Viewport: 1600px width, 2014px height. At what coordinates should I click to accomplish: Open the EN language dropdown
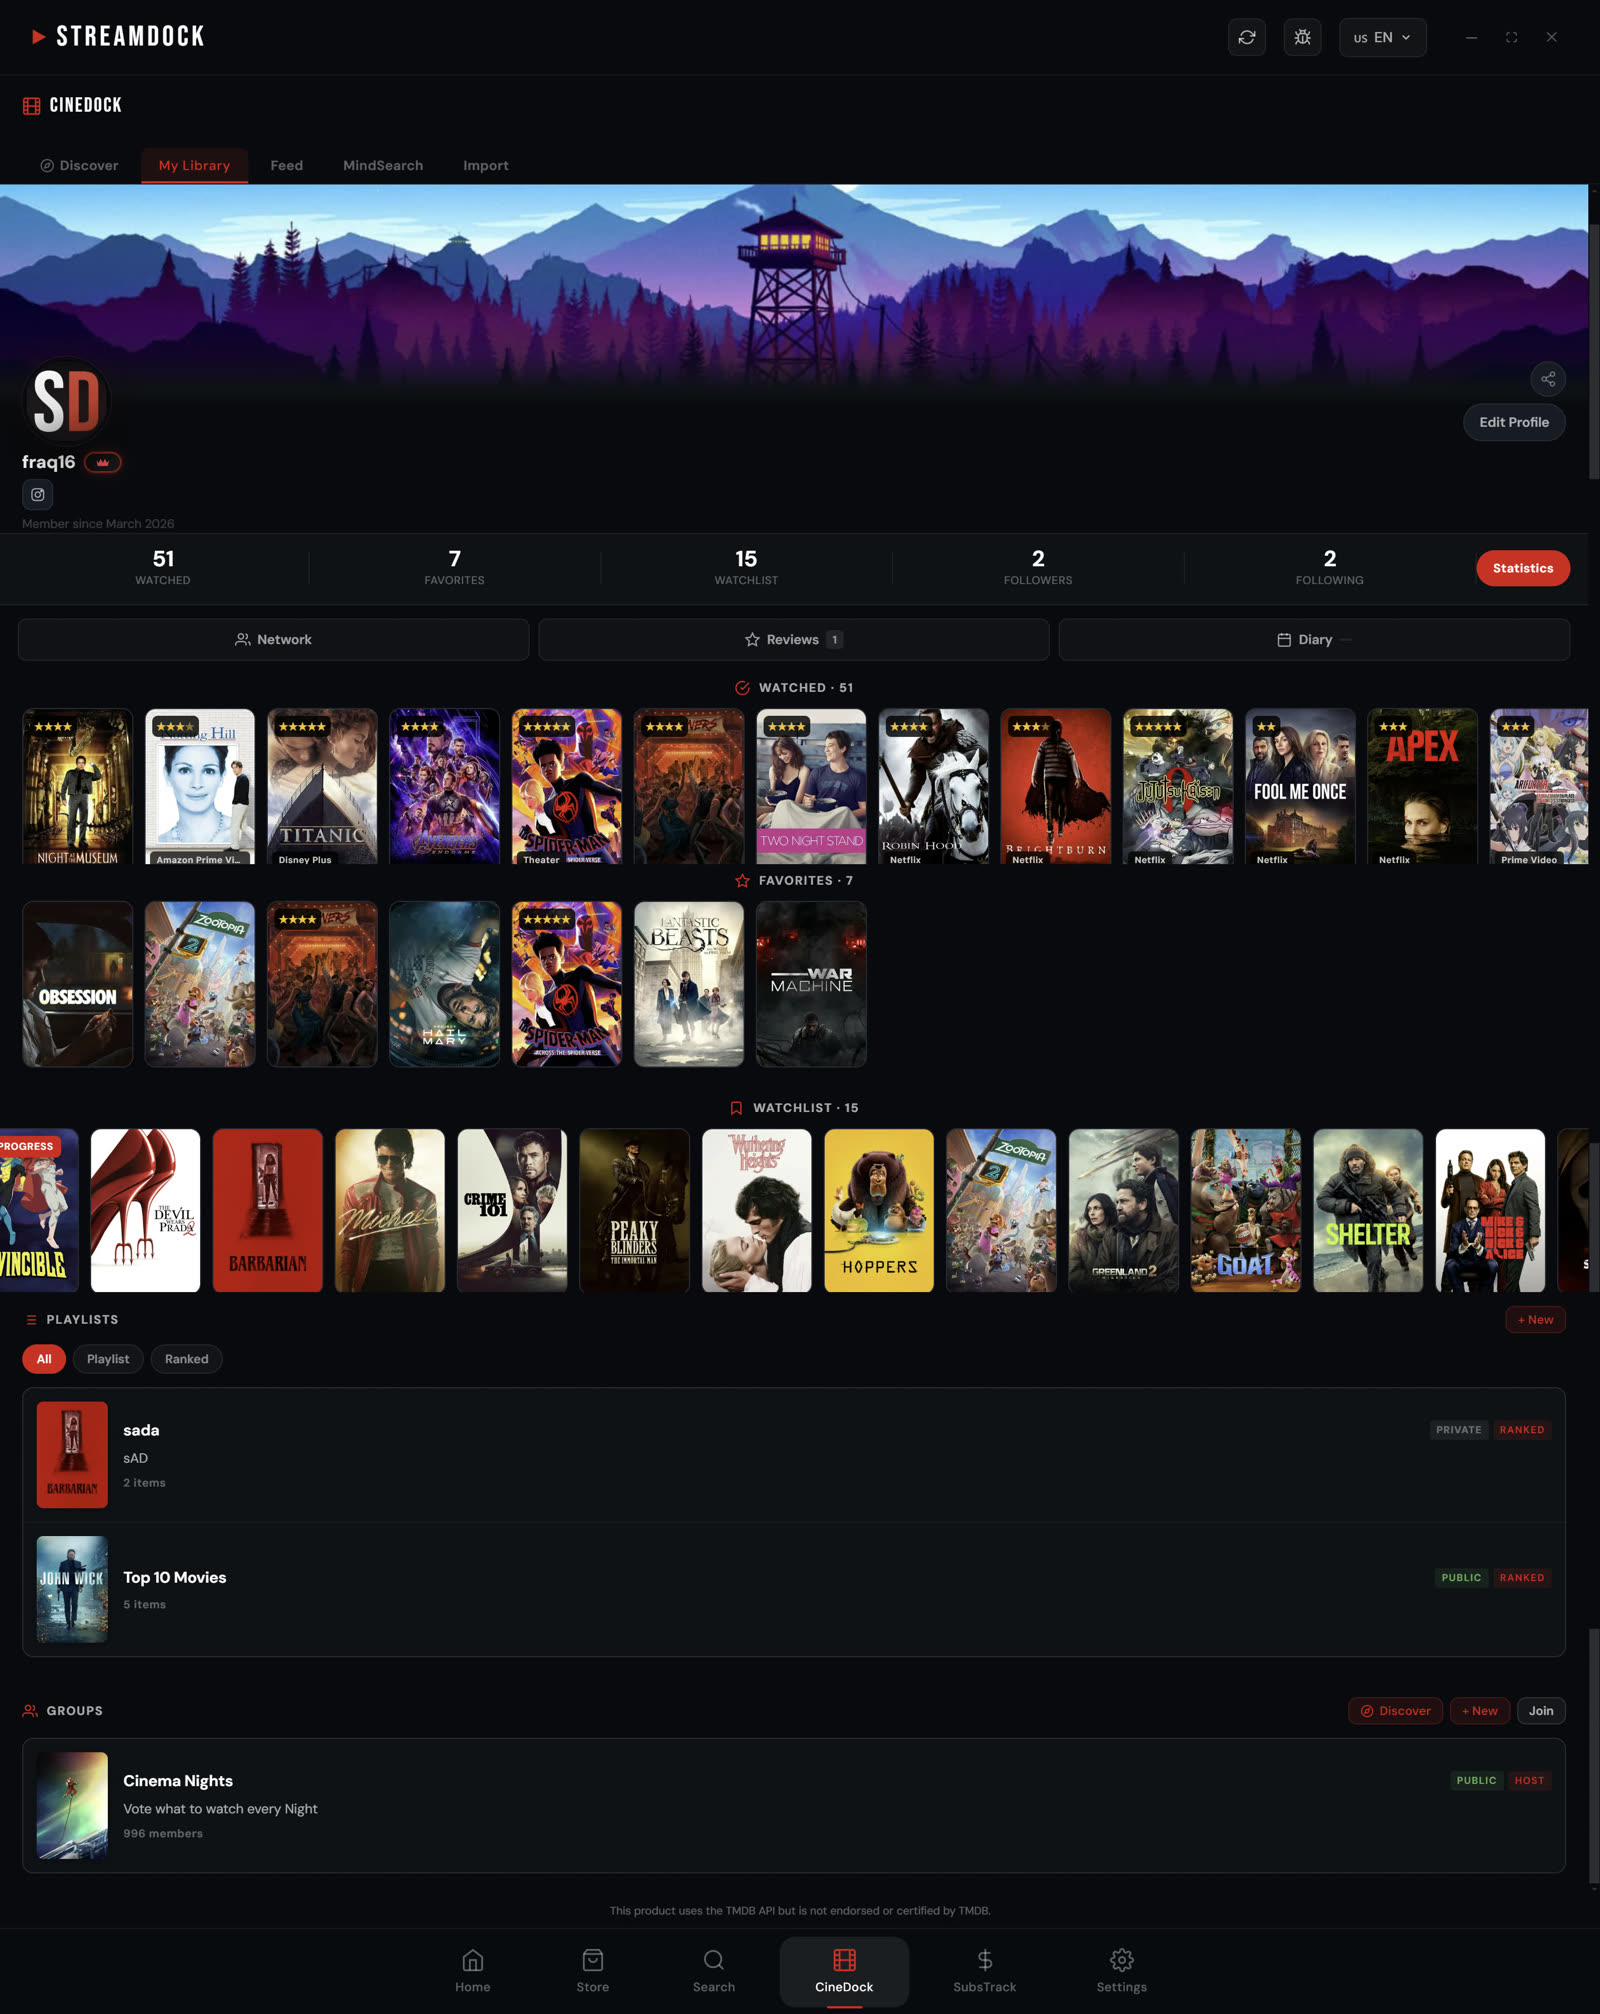coord(1382,37)
